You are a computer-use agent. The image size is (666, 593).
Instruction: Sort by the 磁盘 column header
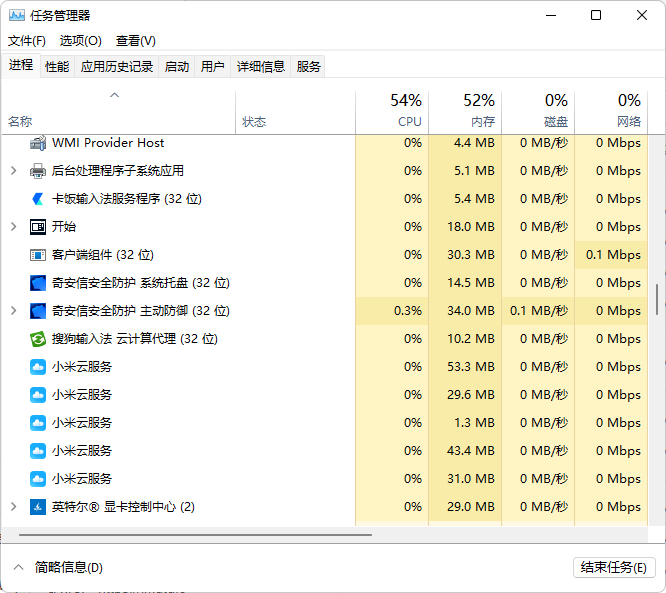pos(538,112)
